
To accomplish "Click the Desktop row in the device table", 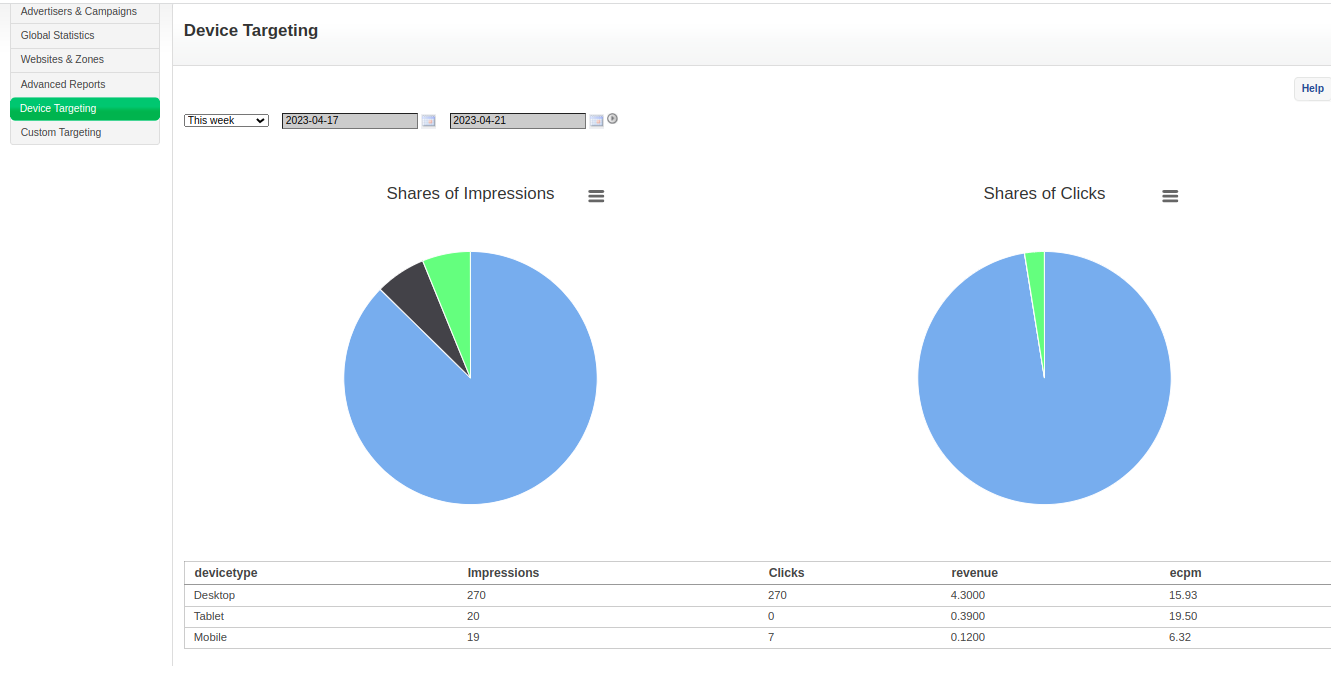I will pos(215,595).
